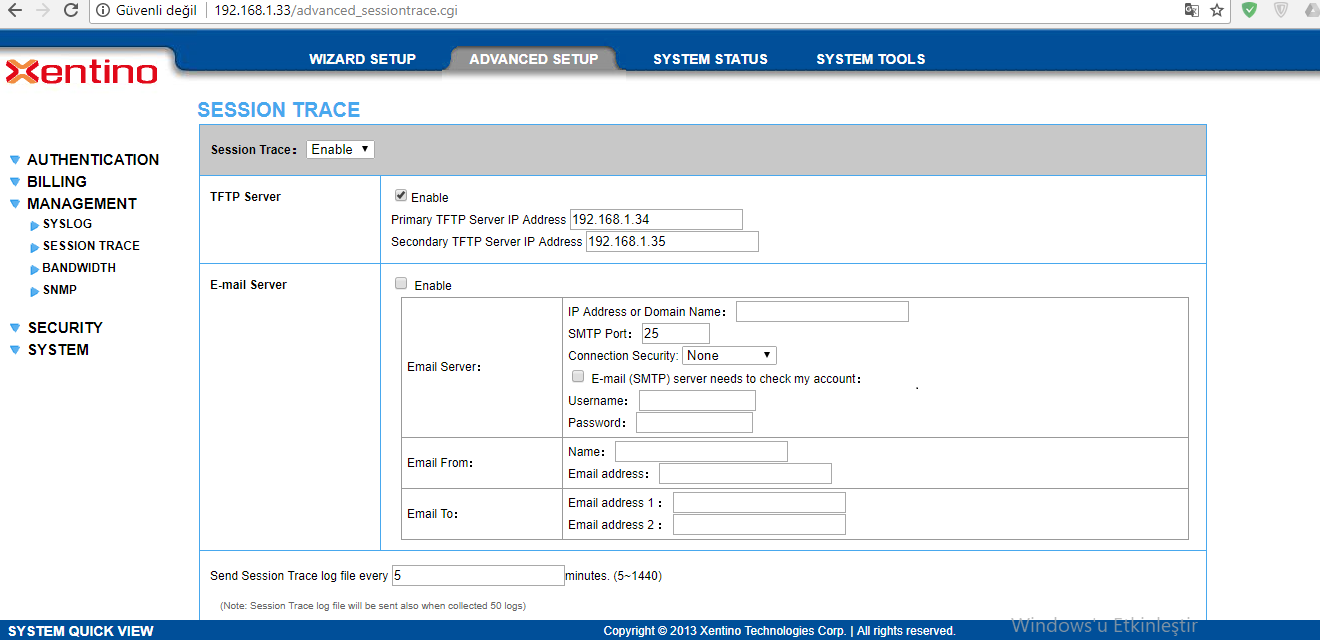Click the Primary TFTP Server IP Address field
The width and height of the screenshot is (1320, 640).
tap(656, 219)
